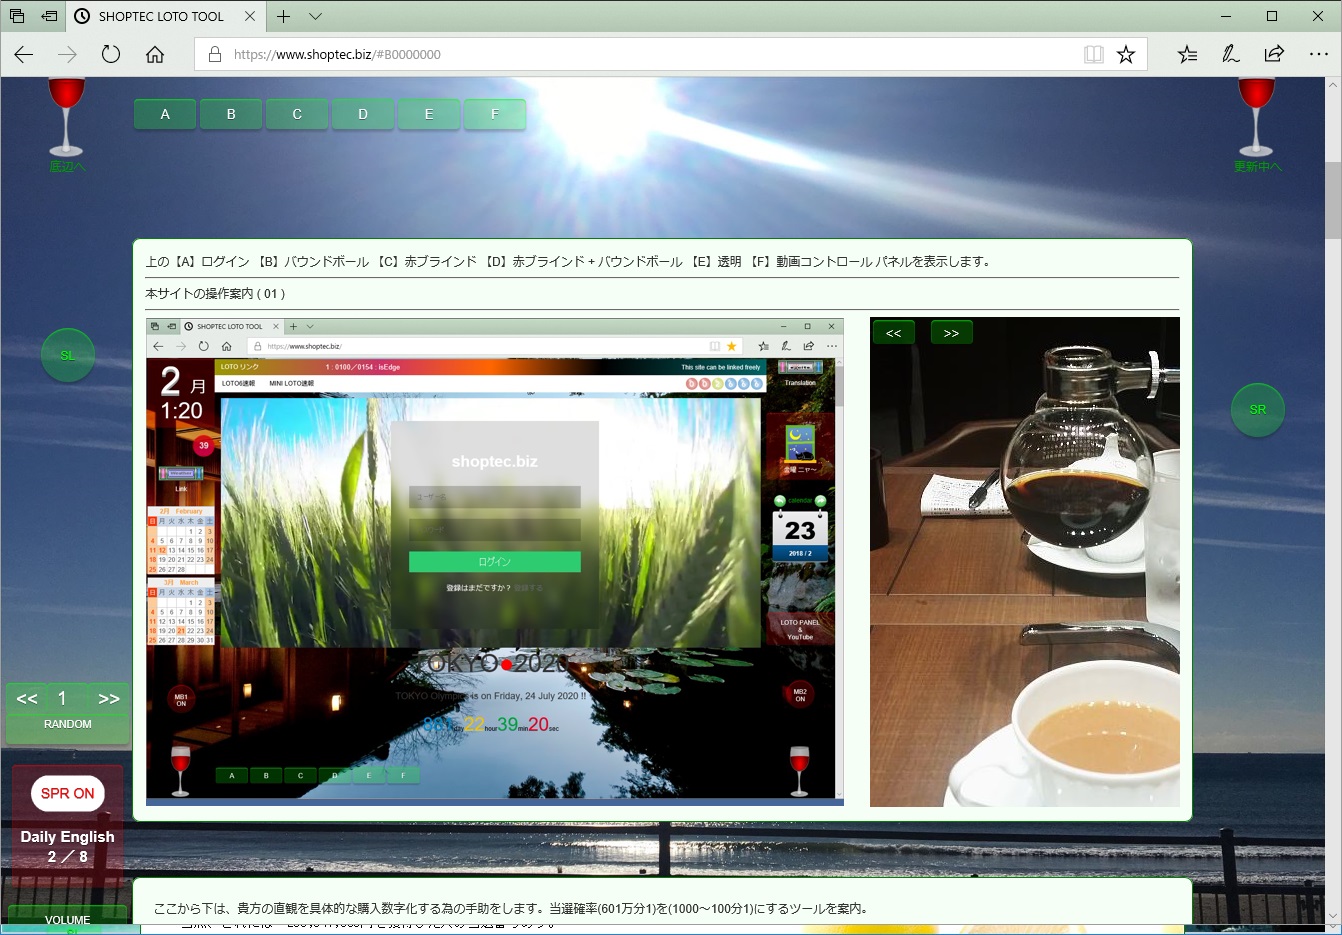Show tab previews chevron
Viewport: 1342px width, 935px height.
[315, 16]
